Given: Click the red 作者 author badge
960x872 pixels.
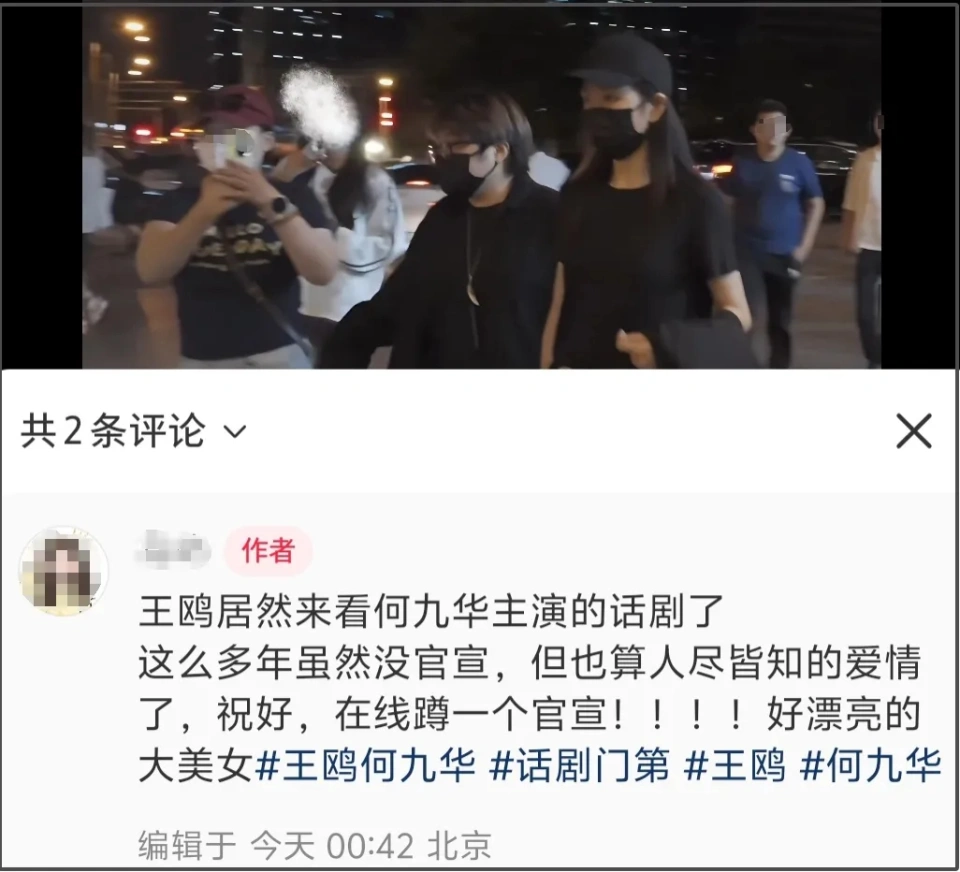Looking at the screenshot, I should [268, 551].
